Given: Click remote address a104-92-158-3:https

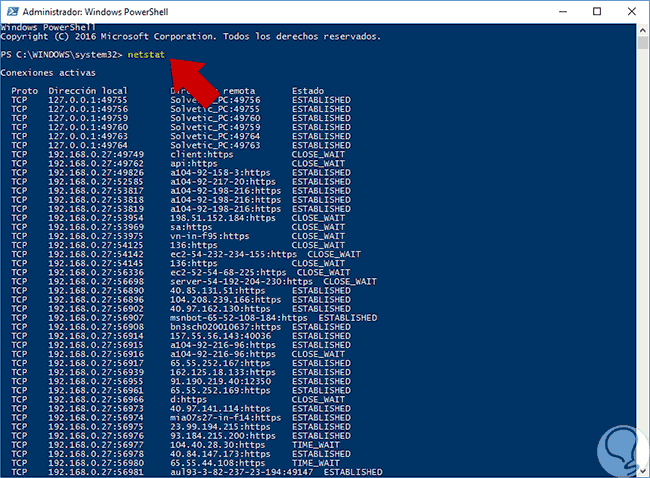Looking at the screenshot, I should pos(220,173).
